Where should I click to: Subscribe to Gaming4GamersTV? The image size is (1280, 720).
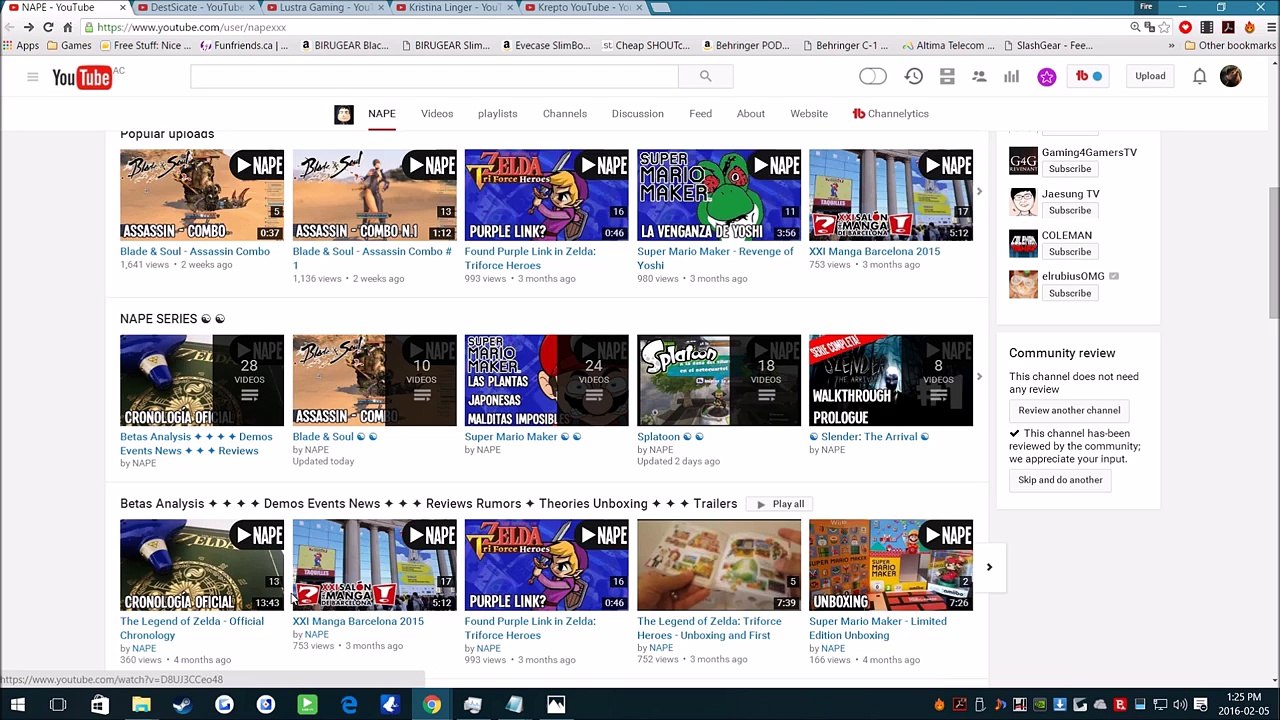pyautogui.click(x=1070, y=169)
